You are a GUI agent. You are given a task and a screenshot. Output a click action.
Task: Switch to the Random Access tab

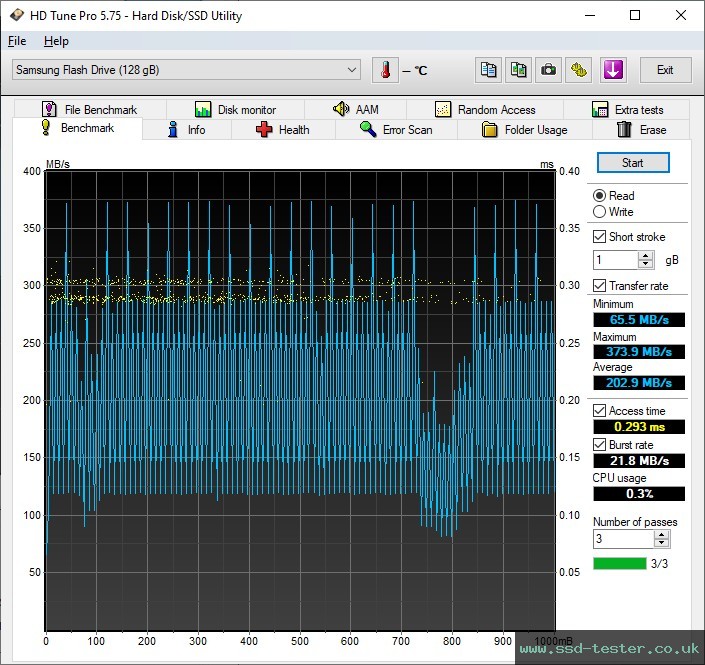point(485,109)
